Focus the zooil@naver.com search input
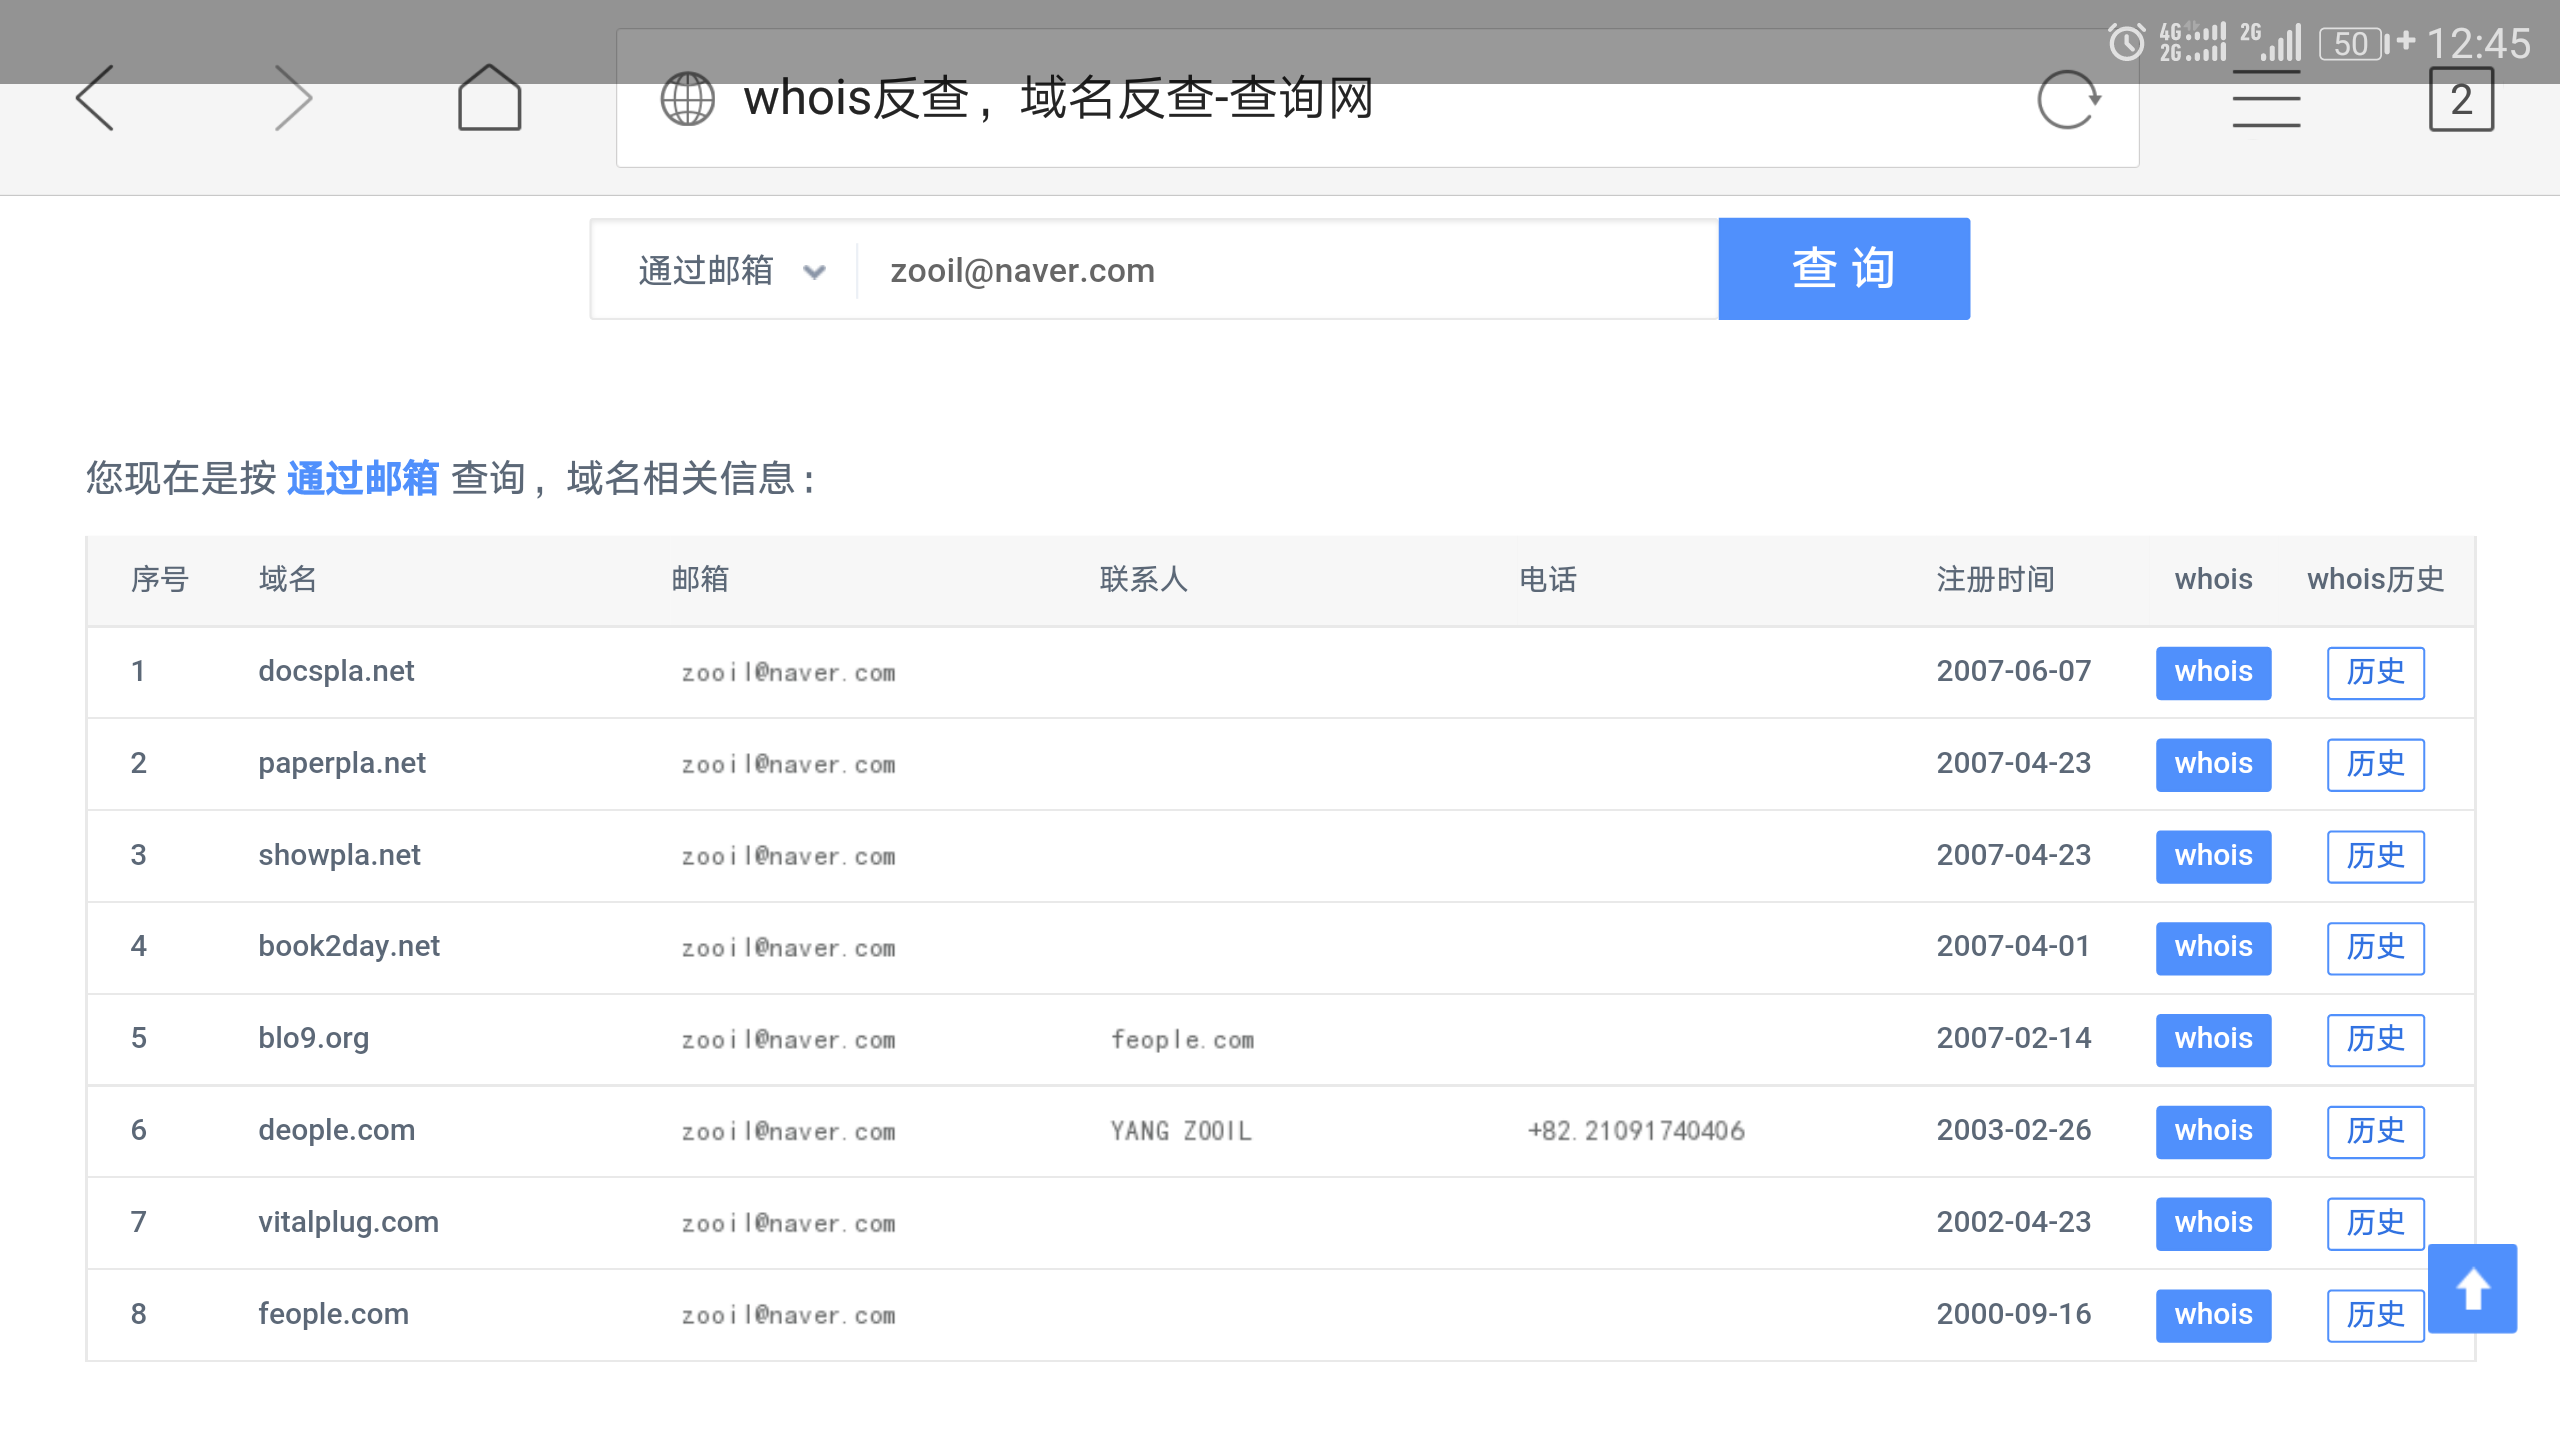This screenshot has height=1440, width=2560. point(1288,270)
